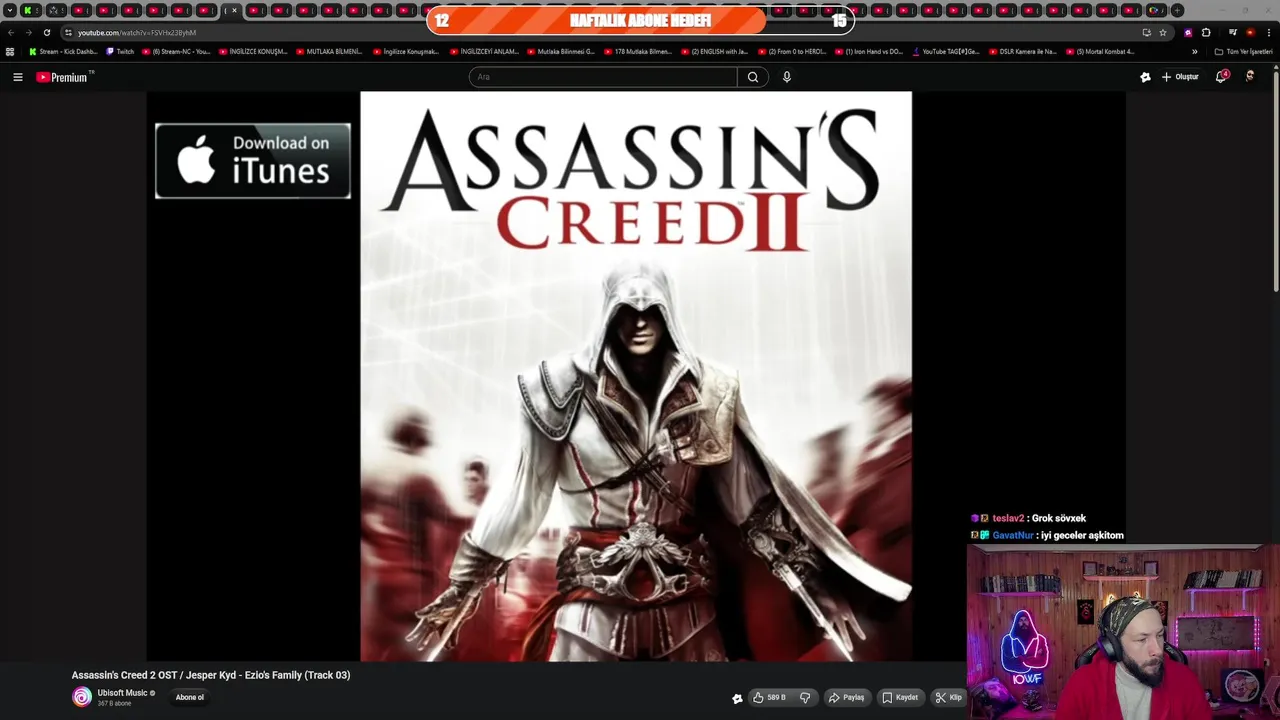Screen dimensions: 1280x720
Task: Subscribe with the Abone ol button
Action: coord(190,697)
